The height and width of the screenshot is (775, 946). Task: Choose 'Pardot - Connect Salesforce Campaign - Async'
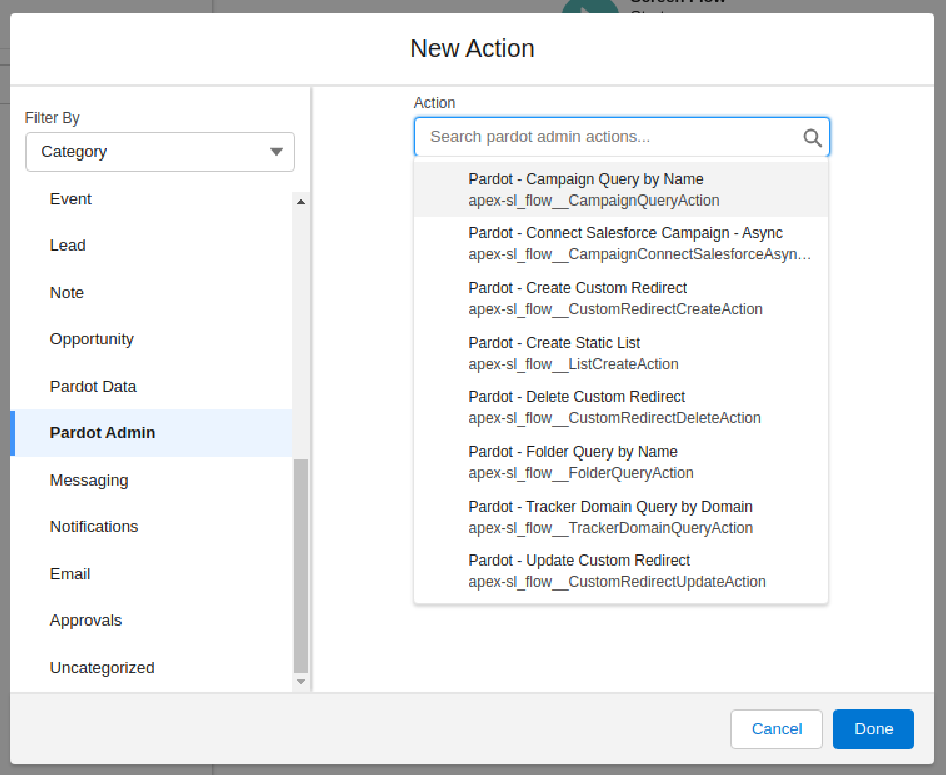coord(622,242)
